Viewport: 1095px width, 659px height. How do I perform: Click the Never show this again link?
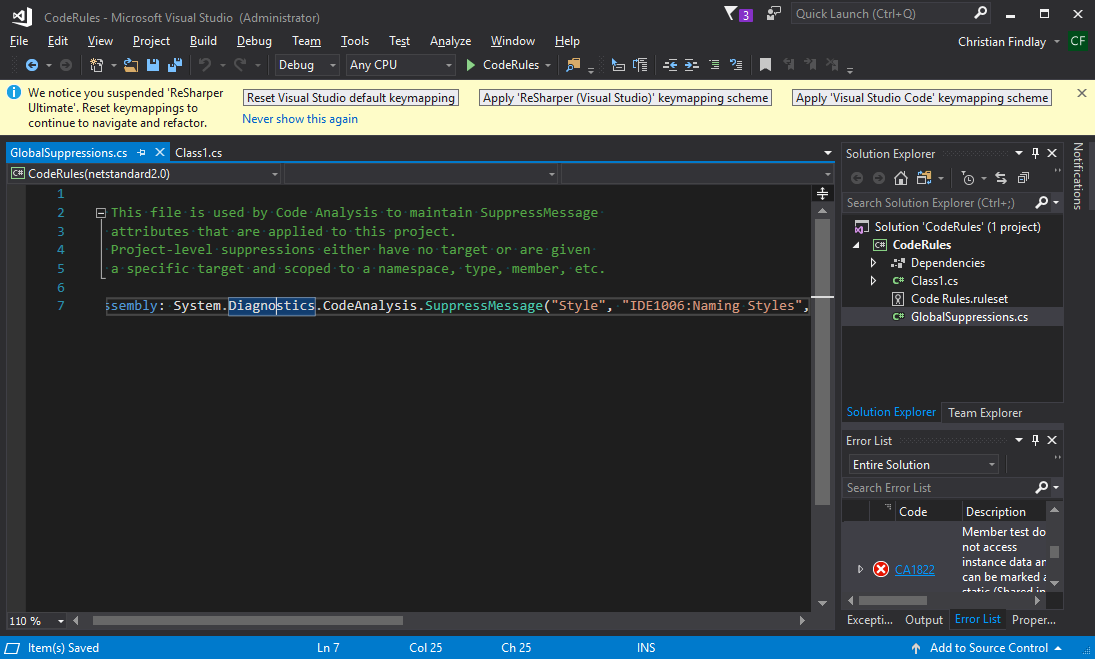[x=300, y=119]
